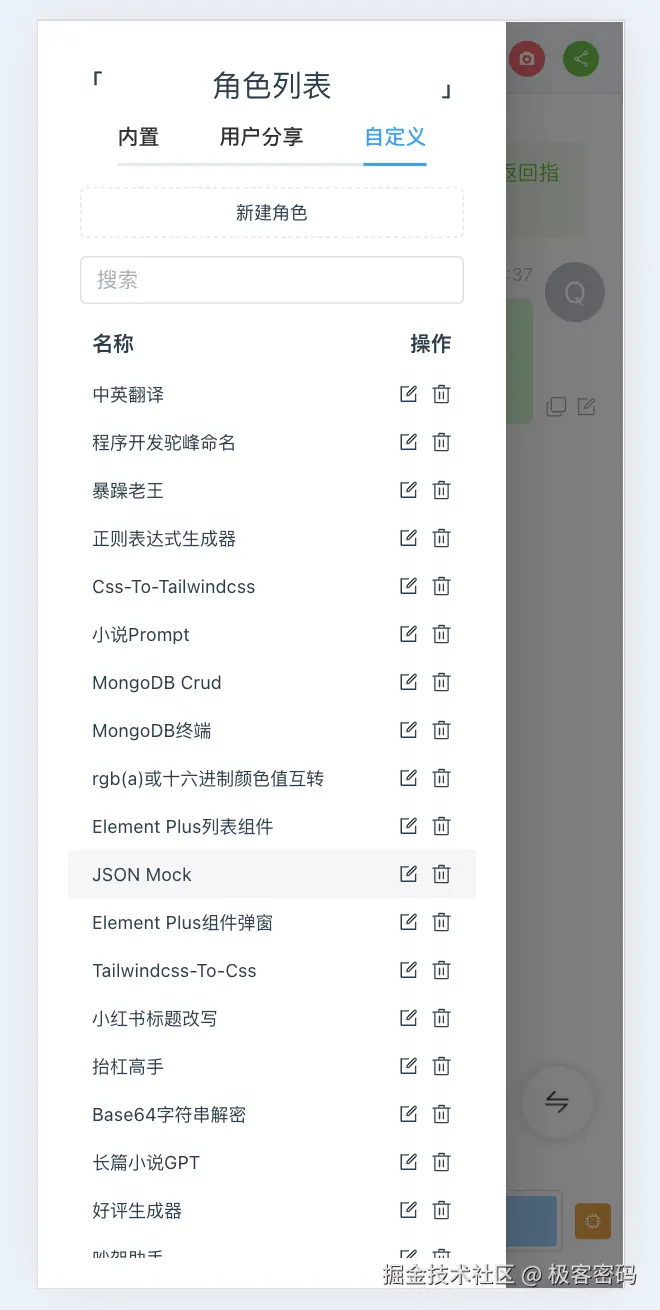This screenshot has width=660, height=1310.
Task: Edit the 中英翻译 role
Action: (407, 393)
